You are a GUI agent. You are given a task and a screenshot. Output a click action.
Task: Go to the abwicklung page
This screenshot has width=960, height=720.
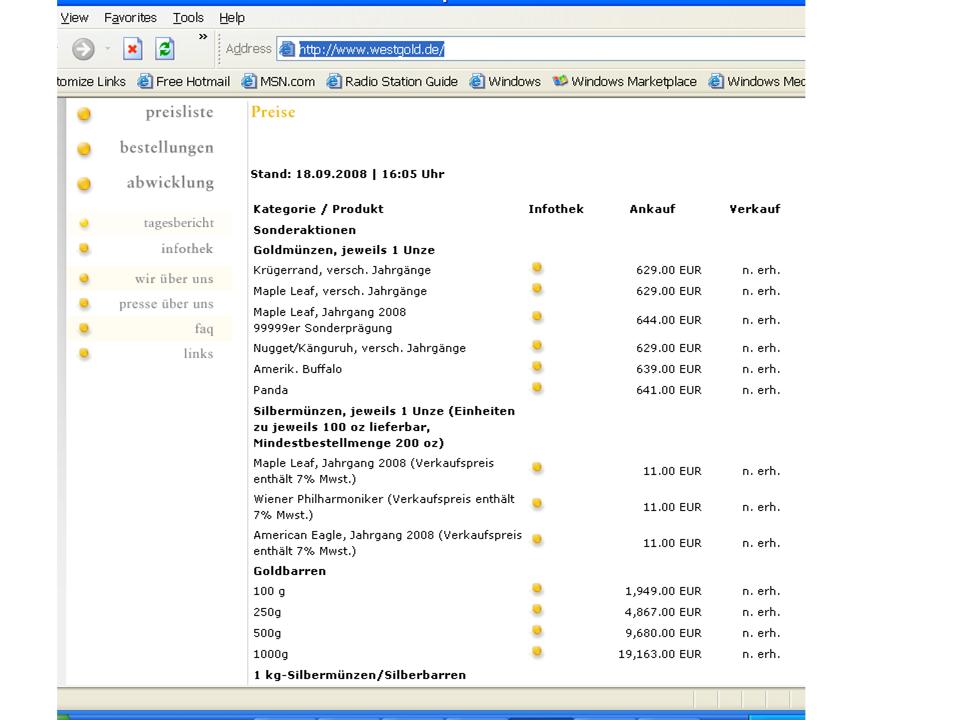170,182
